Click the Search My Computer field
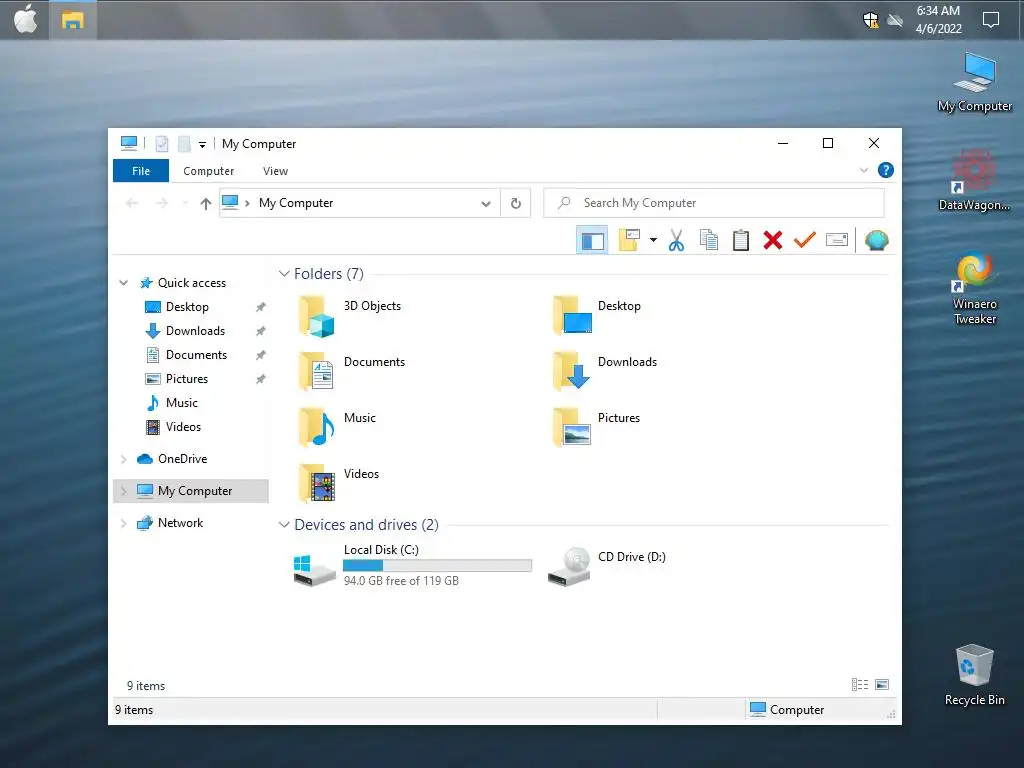This screenshot has width=1024, height=768. coord(714,203)
